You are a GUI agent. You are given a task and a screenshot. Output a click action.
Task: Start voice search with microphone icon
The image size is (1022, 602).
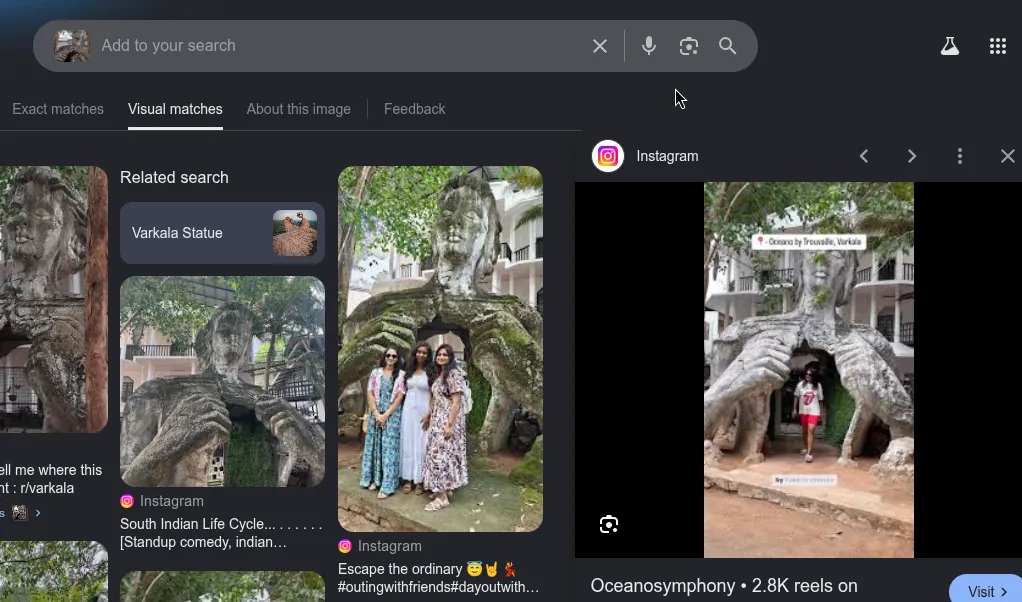coord(649,46)
